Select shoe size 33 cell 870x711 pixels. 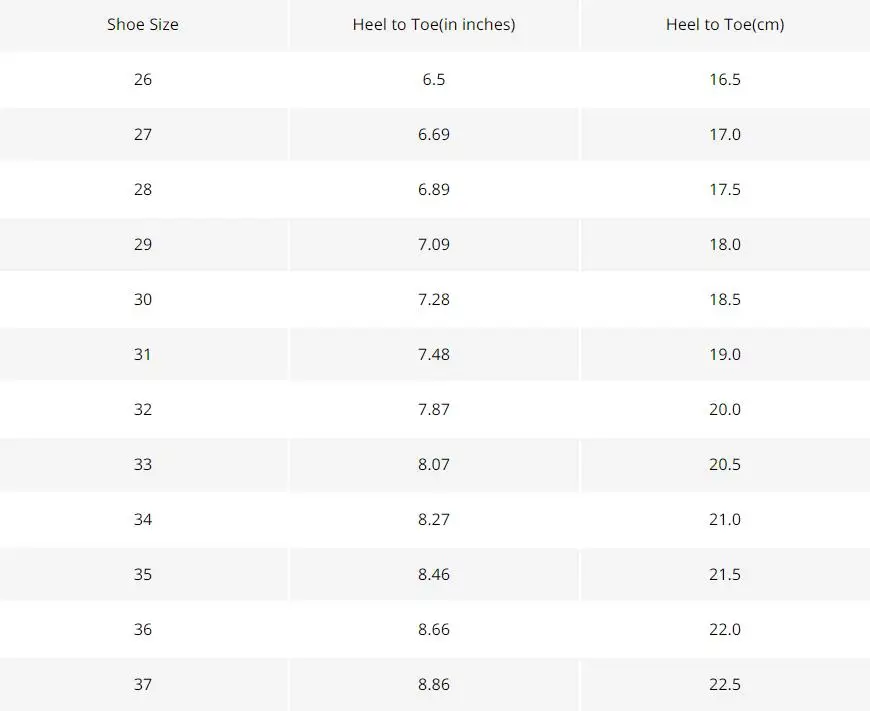tap(143, 464)
